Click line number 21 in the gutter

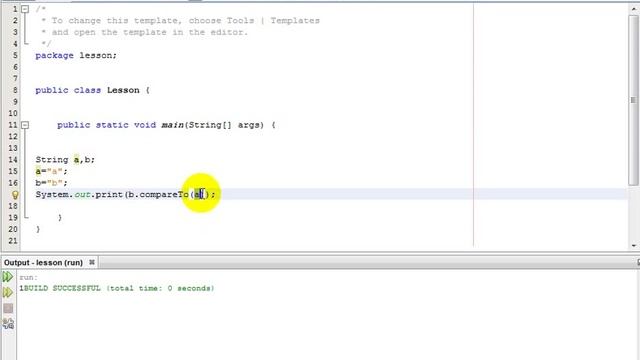click(13, 241)
